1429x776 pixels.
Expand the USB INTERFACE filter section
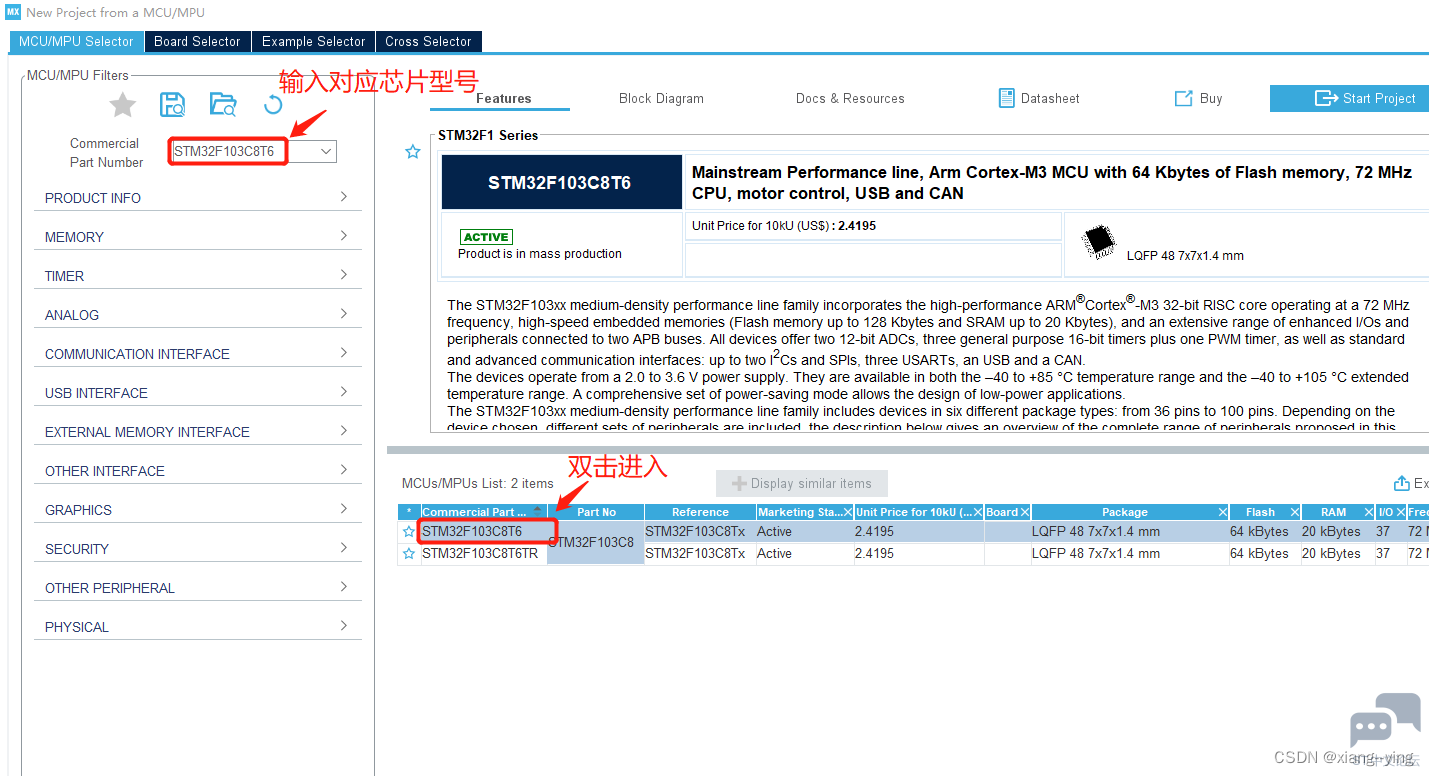point(197,393)
